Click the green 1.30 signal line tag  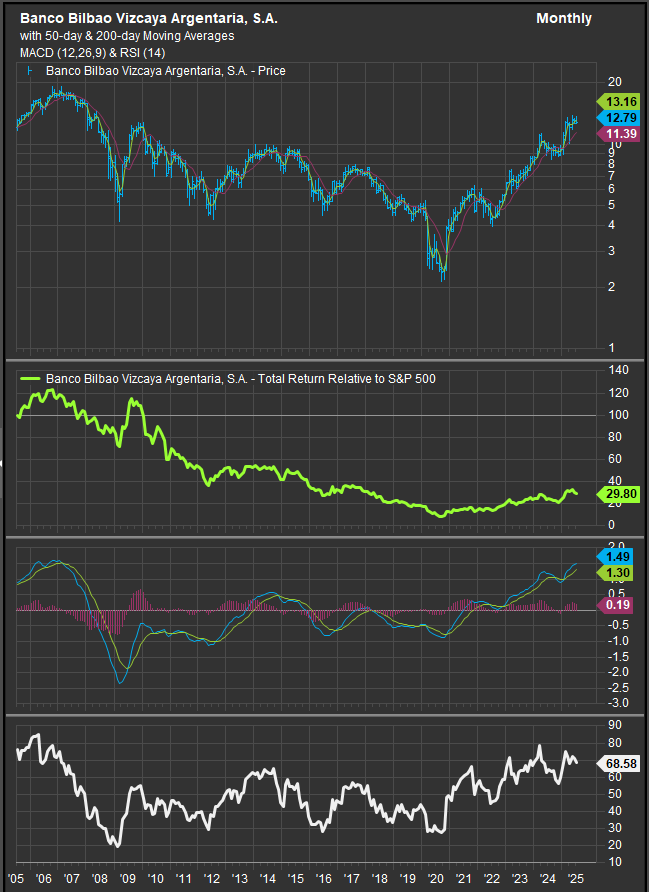[x=615, y=573]
